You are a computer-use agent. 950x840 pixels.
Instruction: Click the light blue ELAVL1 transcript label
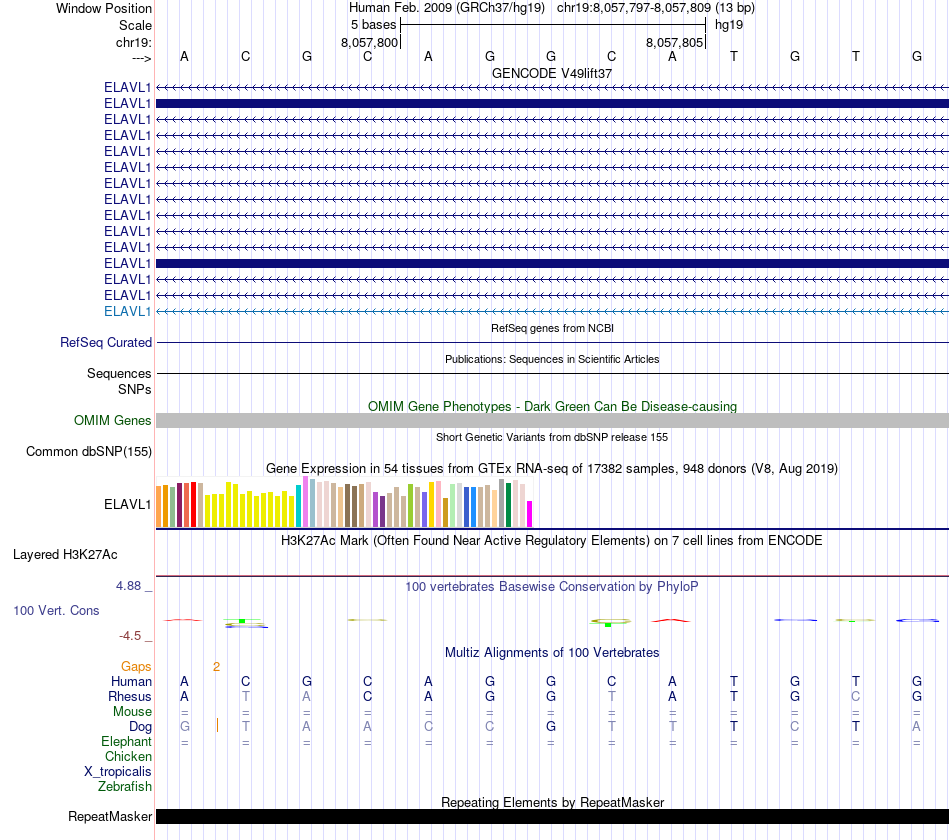127,312
